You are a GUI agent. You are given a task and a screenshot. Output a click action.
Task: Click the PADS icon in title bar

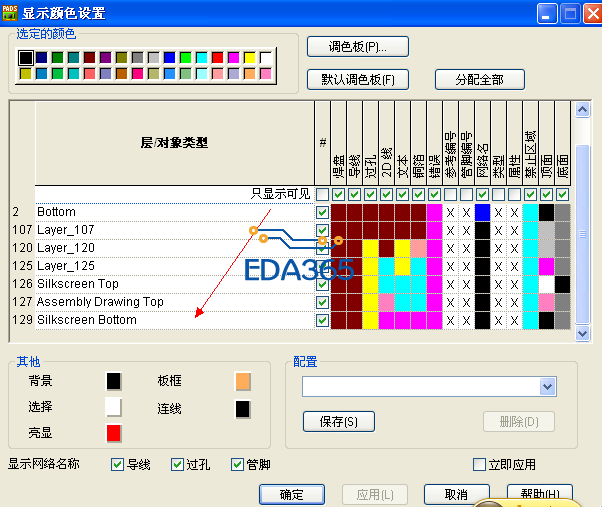click(x=10, y=13)
